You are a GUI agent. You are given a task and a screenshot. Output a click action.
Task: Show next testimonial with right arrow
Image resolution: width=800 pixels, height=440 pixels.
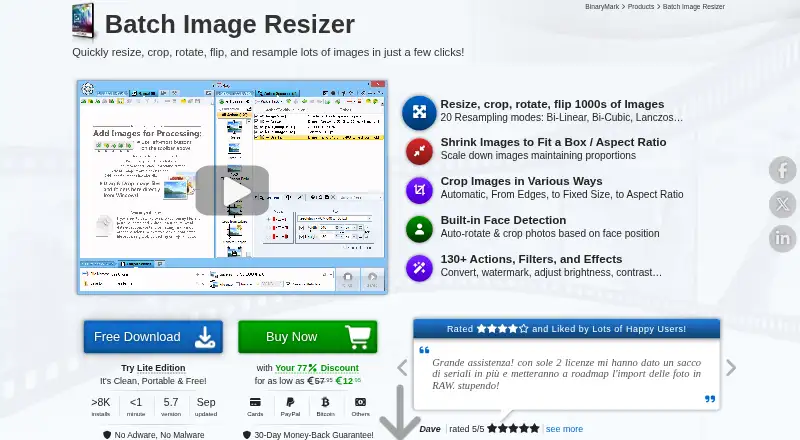731,368
